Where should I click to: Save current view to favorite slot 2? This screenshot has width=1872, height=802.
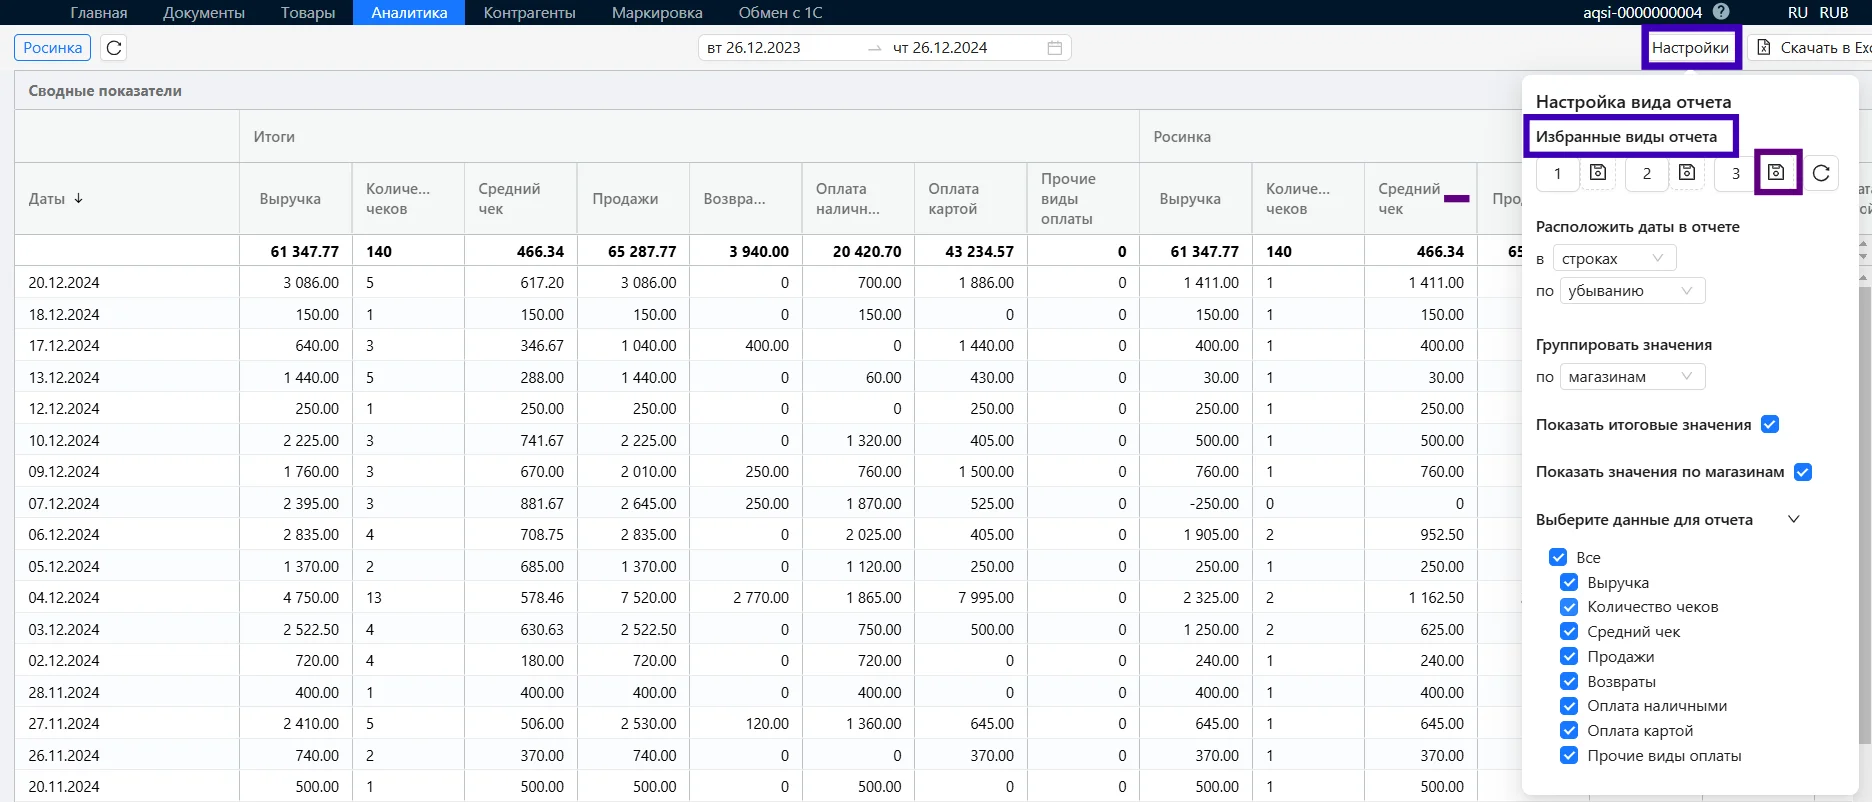coord(1687,173)
